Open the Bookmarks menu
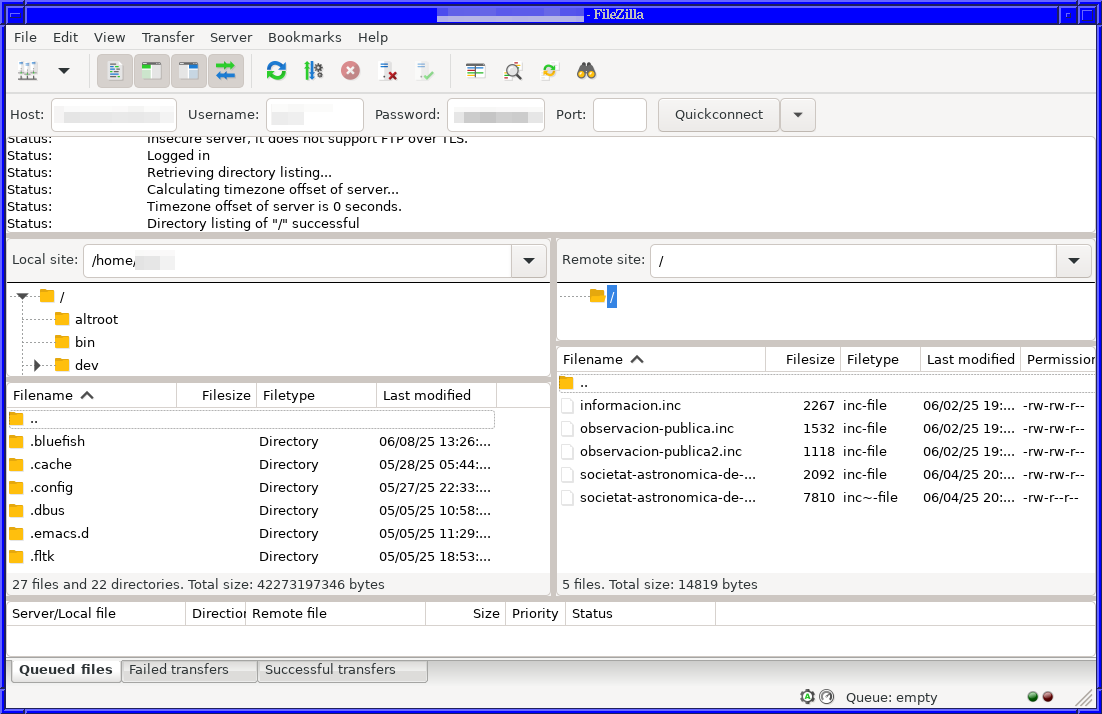This screenshot has height=714, width=1102. click(304, 37)
